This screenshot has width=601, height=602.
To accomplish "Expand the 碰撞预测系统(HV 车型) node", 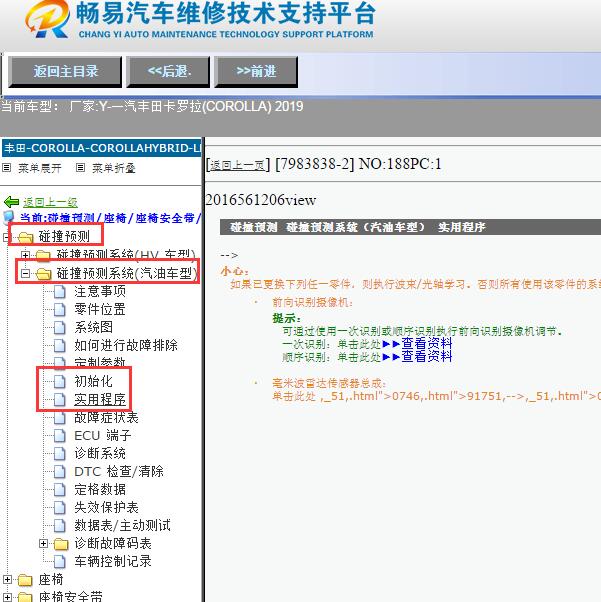I will coord(25,255).
